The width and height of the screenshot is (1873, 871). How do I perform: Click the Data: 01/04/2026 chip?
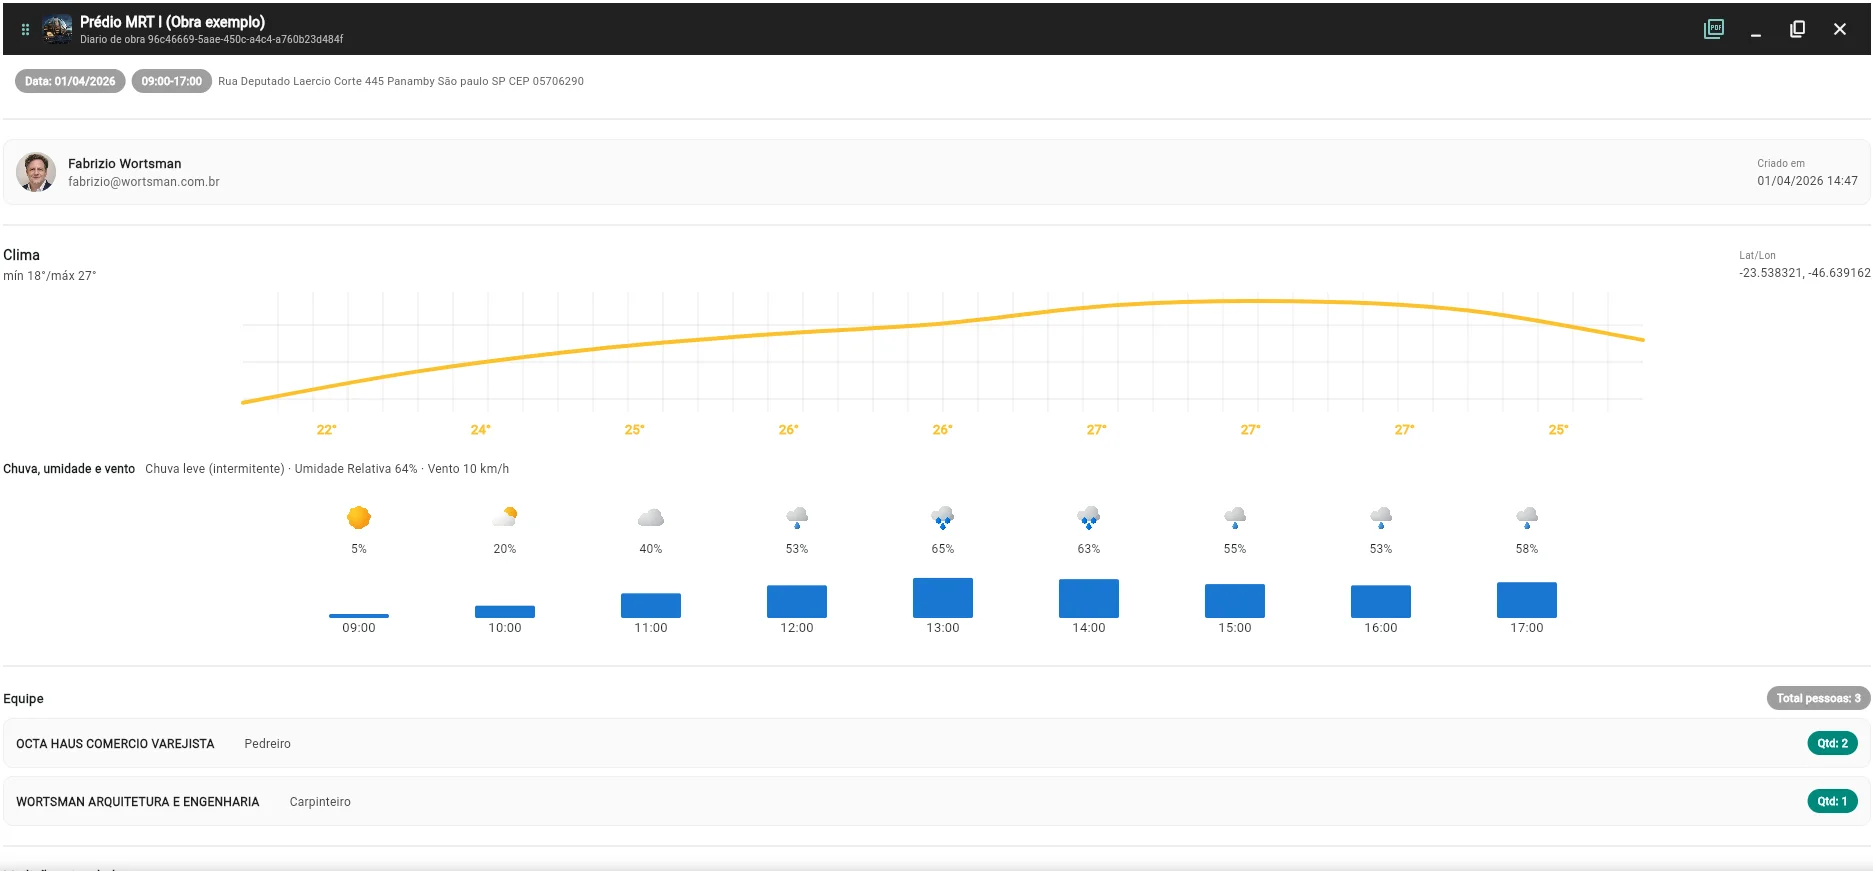tap(70, 81)
